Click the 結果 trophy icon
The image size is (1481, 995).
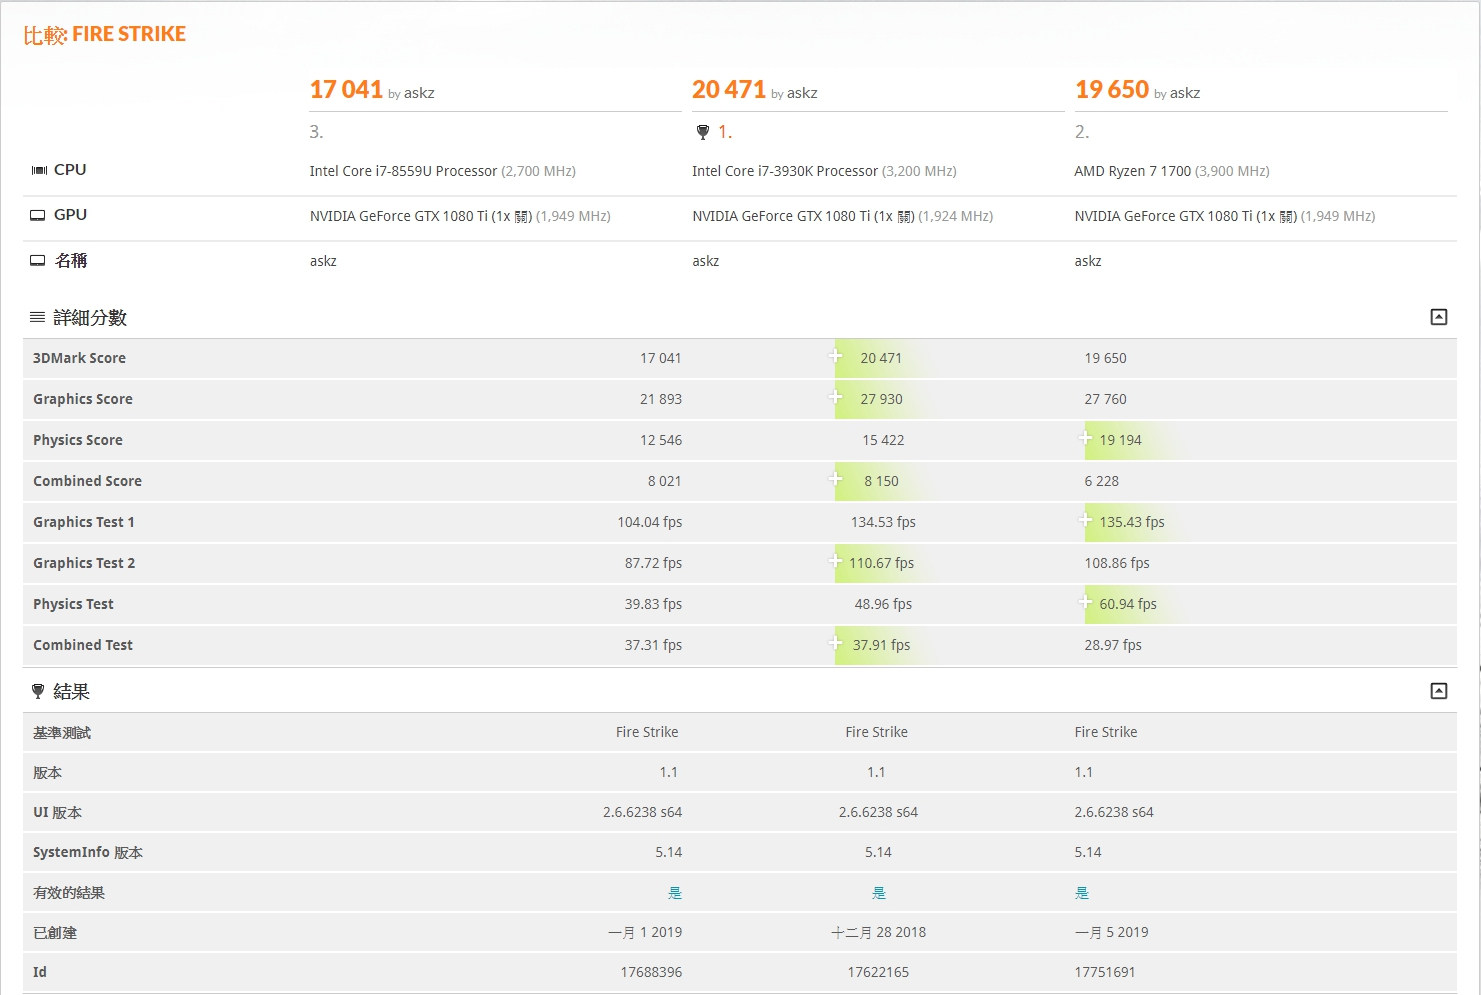tap(38, 691)
